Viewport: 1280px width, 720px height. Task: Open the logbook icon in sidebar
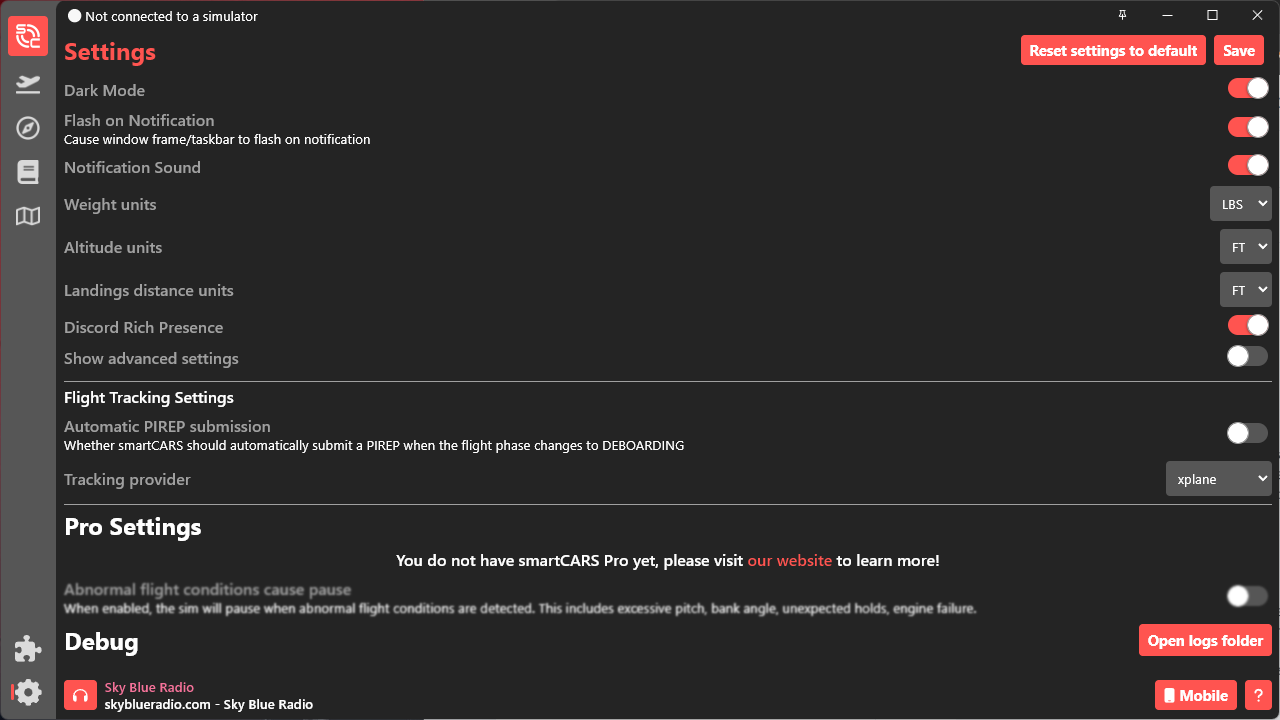click(28, 172)
